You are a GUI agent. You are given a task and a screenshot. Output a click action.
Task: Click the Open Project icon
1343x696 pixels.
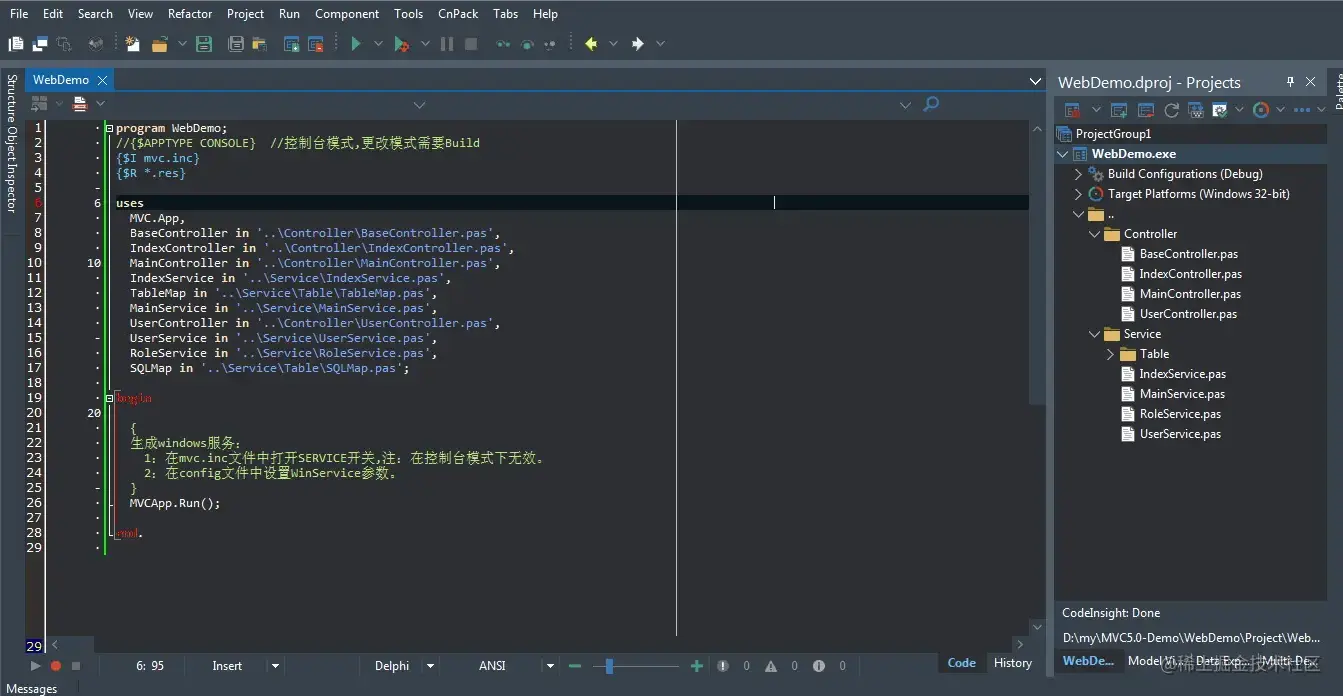(259, 44)
